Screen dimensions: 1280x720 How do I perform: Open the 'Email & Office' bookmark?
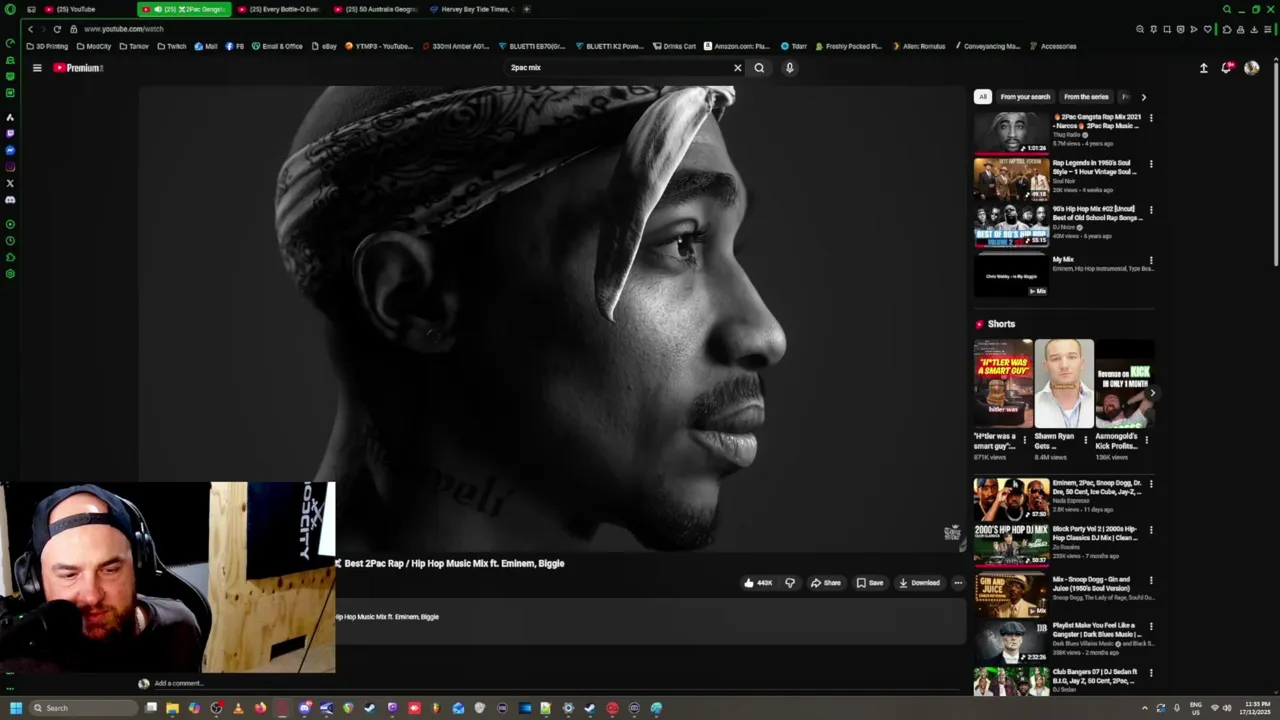(x=277, y=46)
